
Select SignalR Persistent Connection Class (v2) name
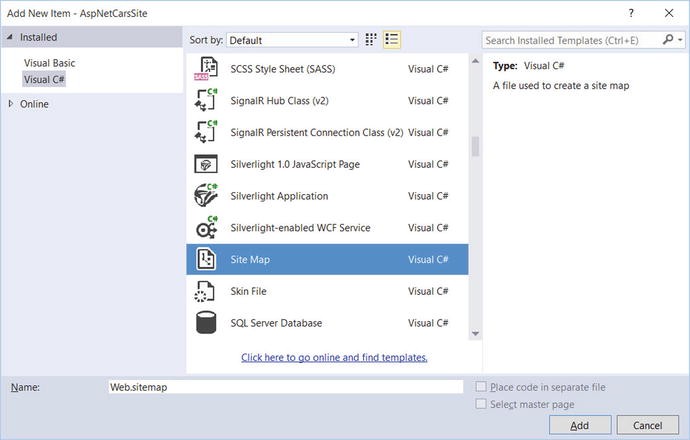(317, 132)
